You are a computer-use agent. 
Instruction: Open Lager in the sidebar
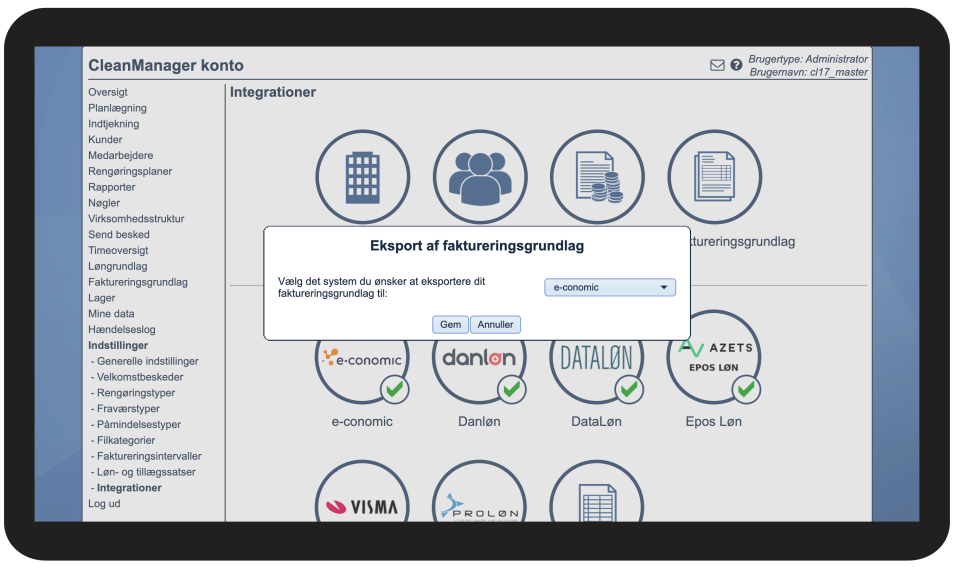102,297
